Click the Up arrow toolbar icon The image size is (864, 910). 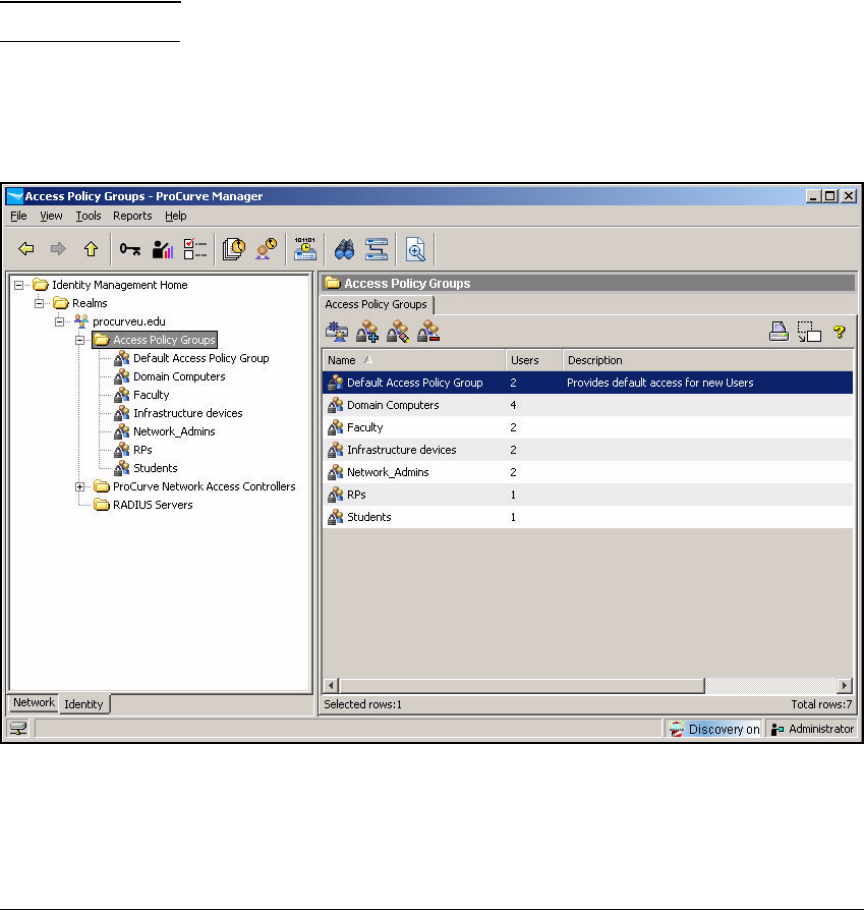pyautogui.click(x=91, y=250)
